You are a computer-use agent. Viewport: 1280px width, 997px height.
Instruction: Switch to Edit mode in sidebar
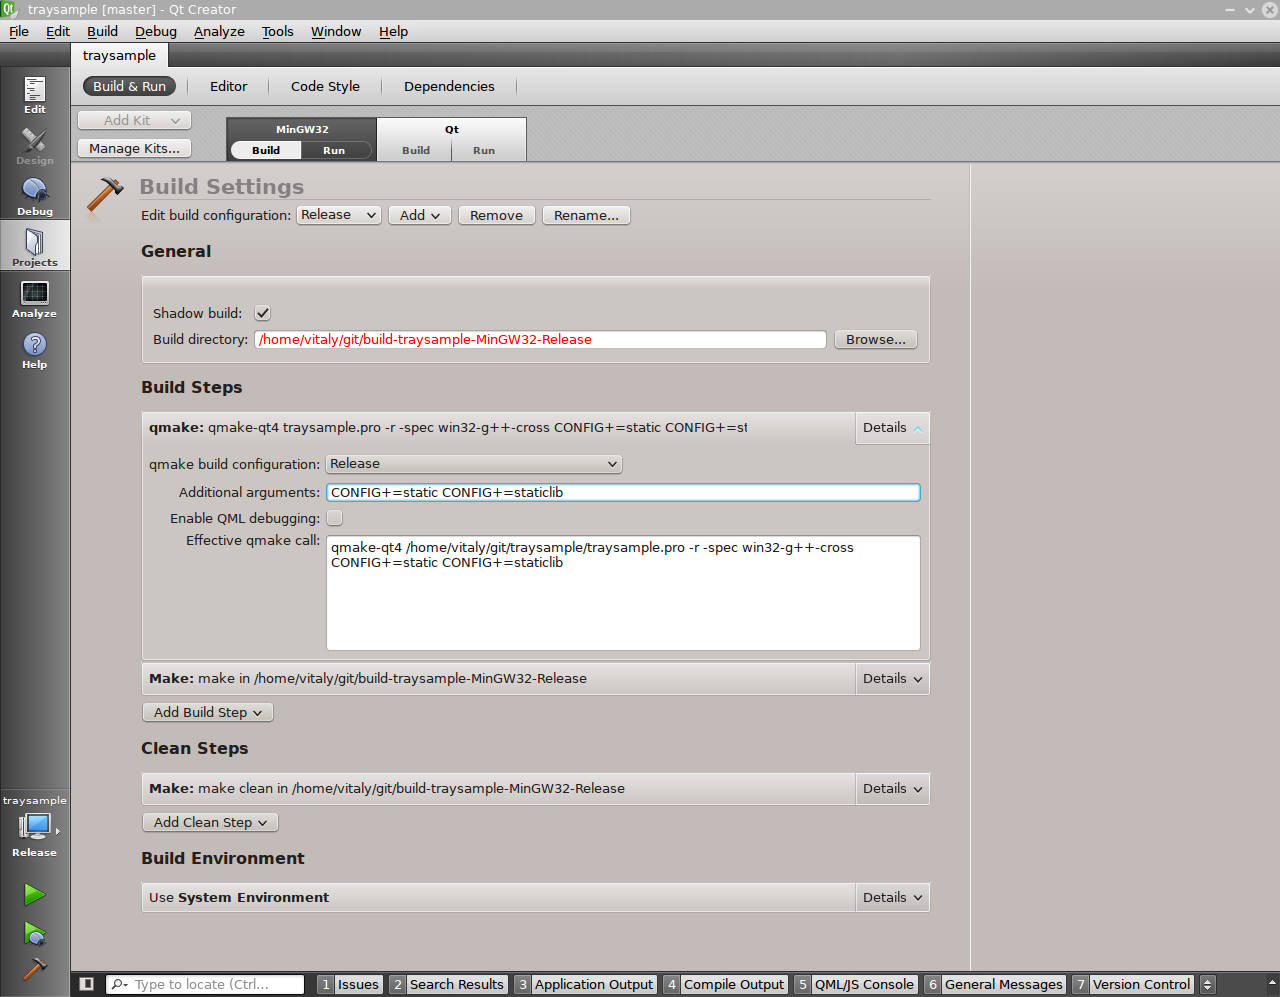(35, 94)
